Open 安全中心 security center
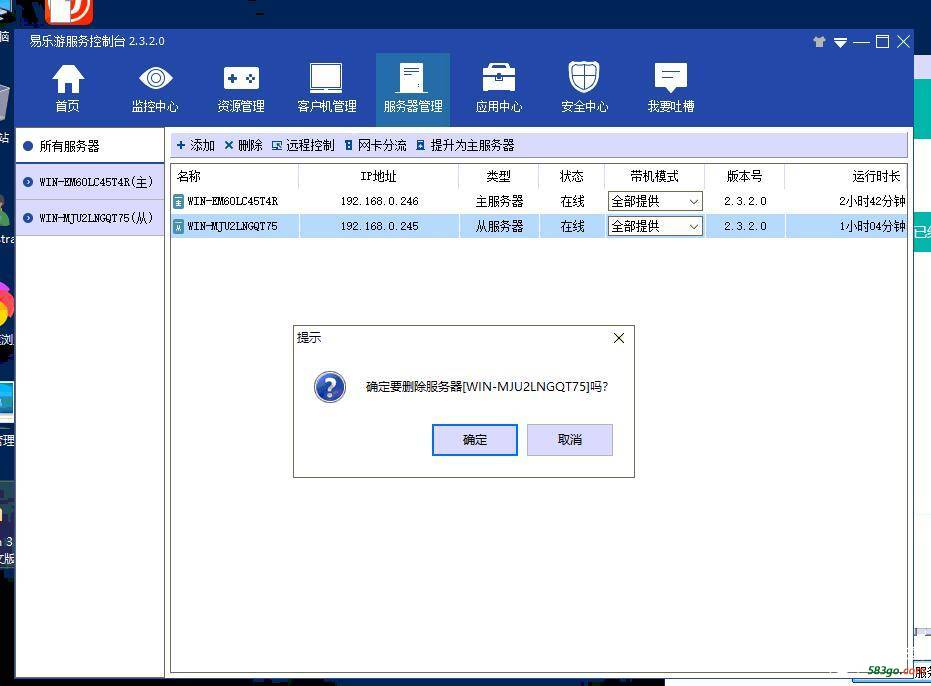The width and height of the screenshot is (931, 686). pyautogui.click(x=584, y=88)
